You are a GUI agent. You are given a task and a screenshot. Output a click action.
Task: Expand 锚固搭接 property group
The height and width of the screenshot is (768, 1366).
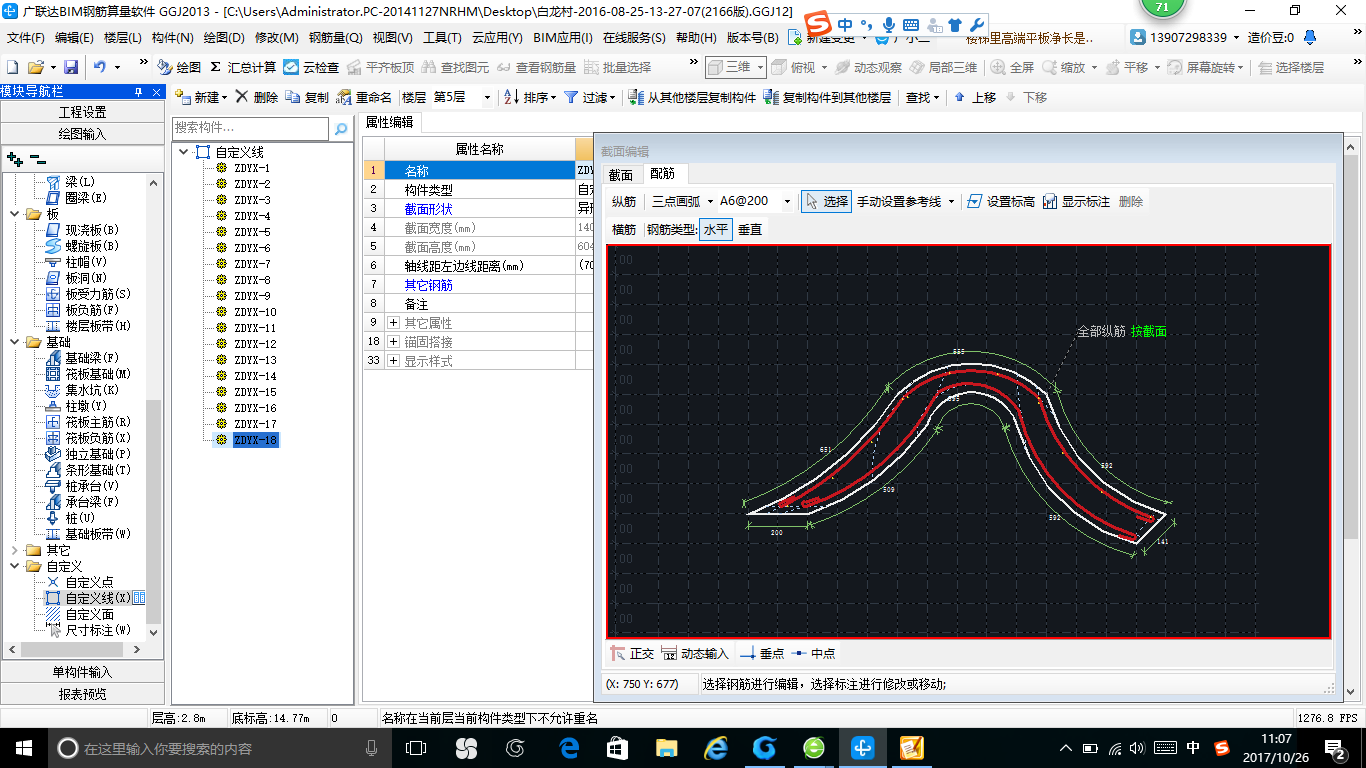tap(393, 342)
